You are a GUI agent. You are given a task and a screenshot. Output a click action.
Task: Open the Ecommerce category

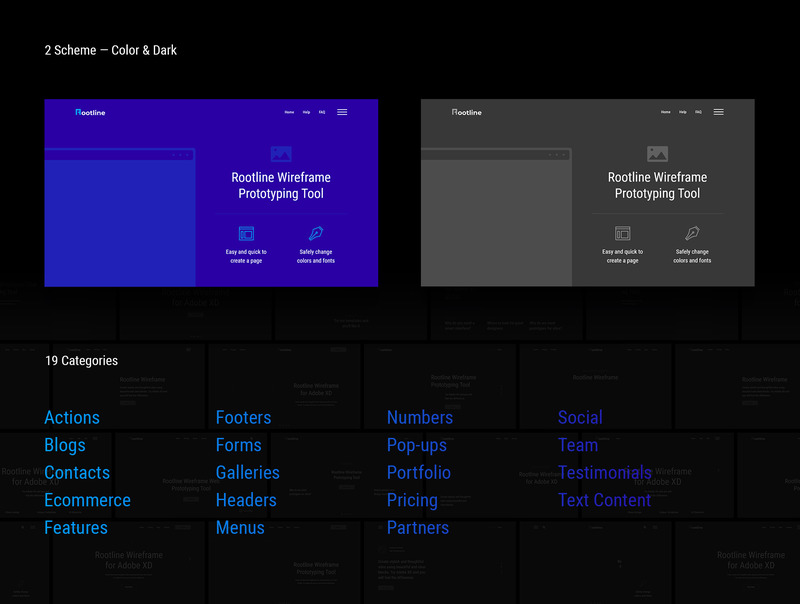(x=87, y=500)
